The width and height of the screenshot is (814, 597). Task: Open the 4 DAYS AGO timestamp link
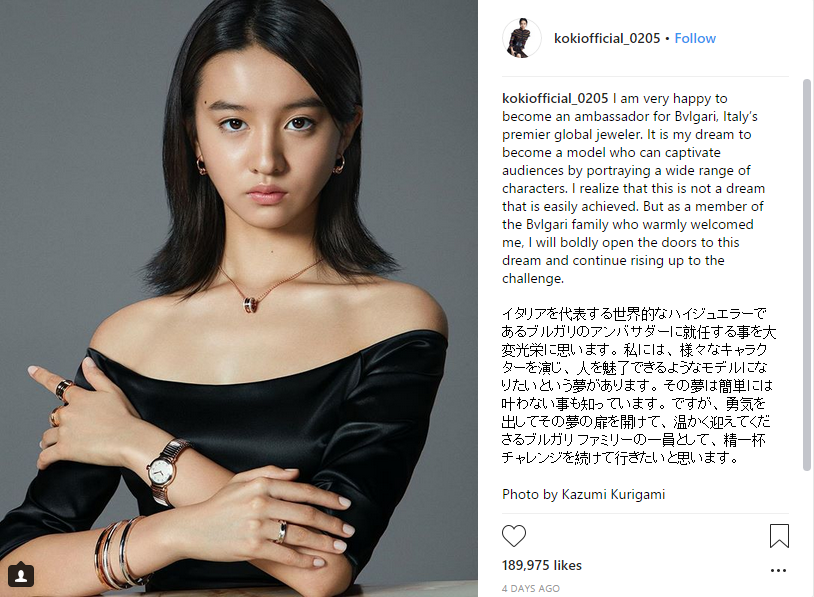pyautogui.click(x=531, y=589)
